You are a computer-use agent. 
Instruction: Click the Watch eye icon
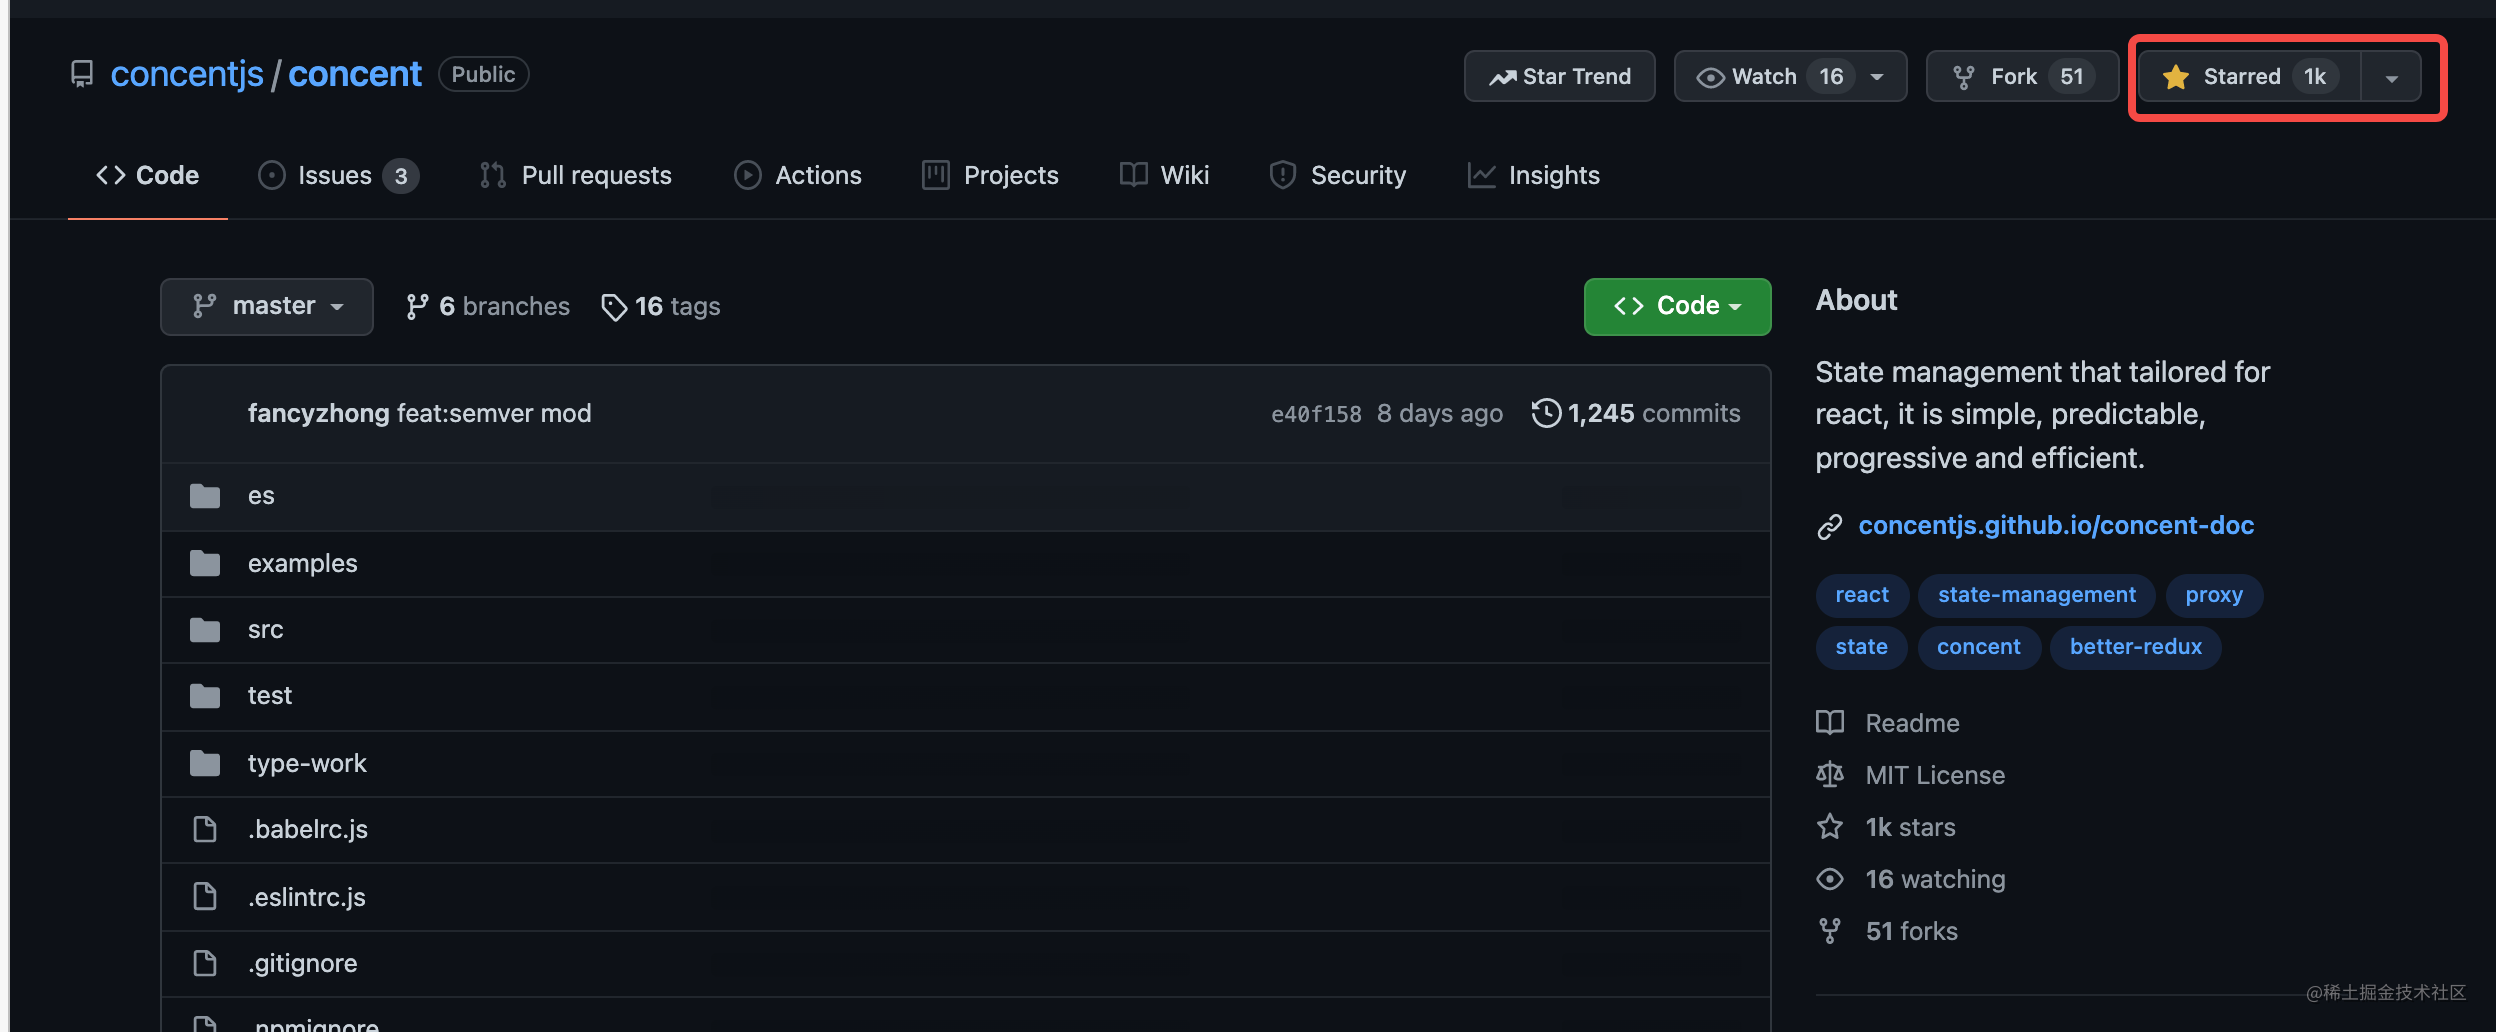[x=1710, y=77]
